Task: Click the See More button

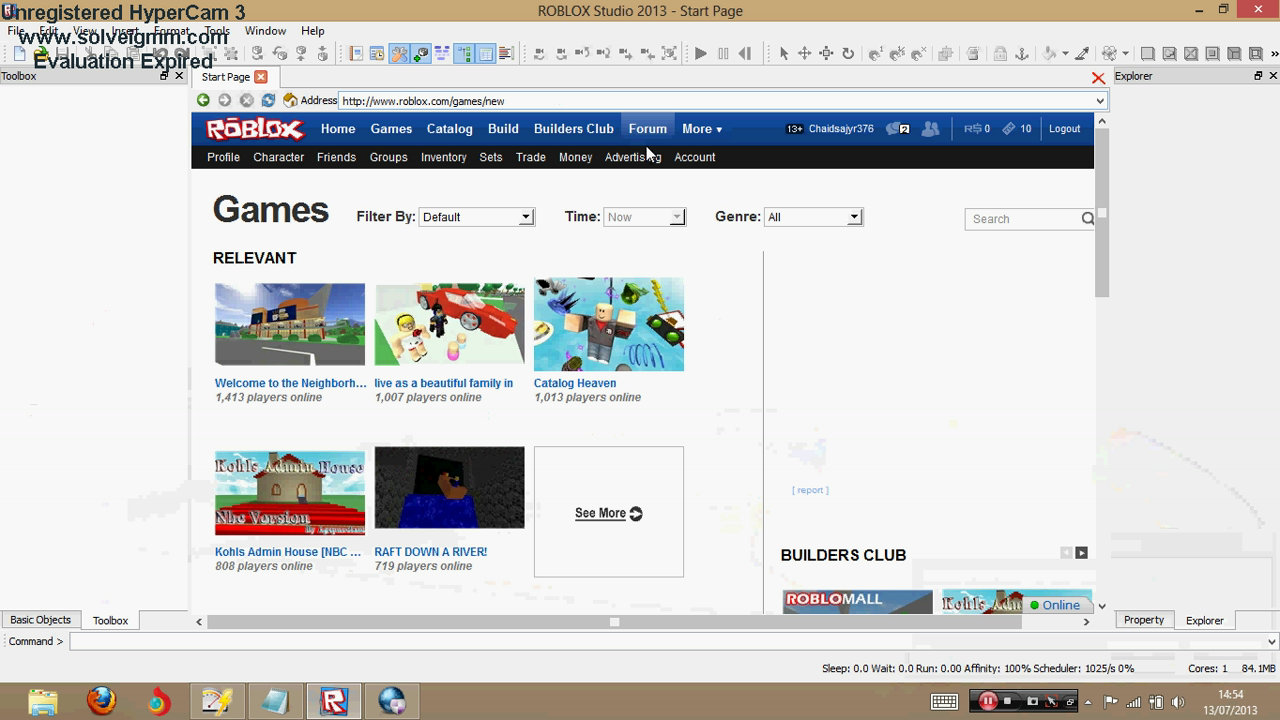Action: tap(608, 513)
